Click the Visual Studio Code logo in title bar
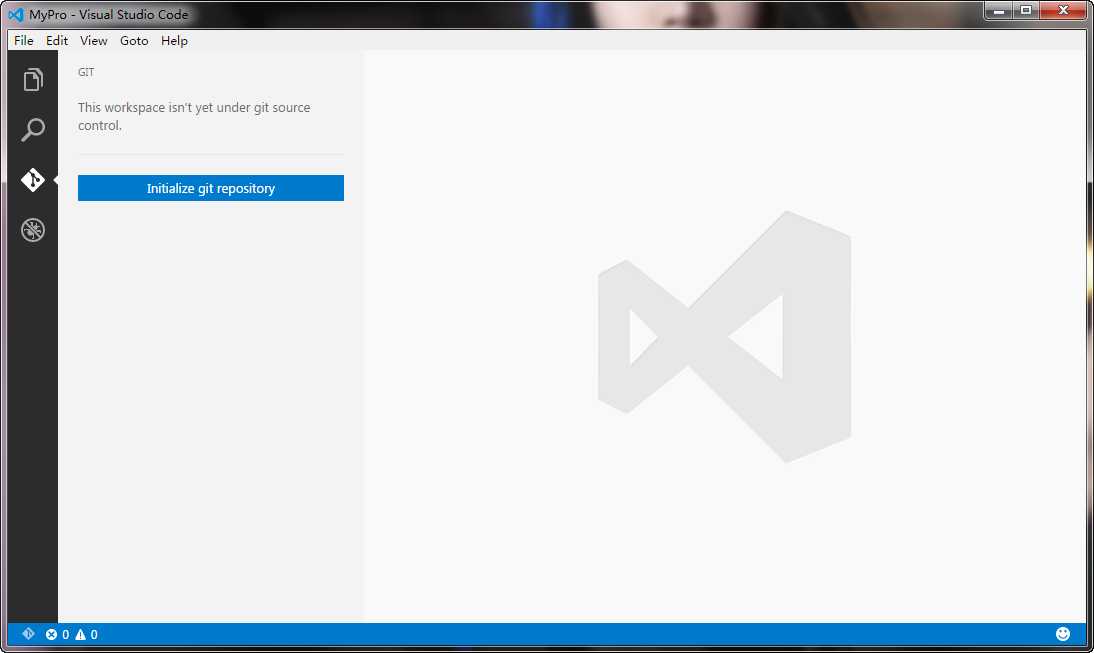The width and height of the screenshot is (1094, 653). coord(16,15)
